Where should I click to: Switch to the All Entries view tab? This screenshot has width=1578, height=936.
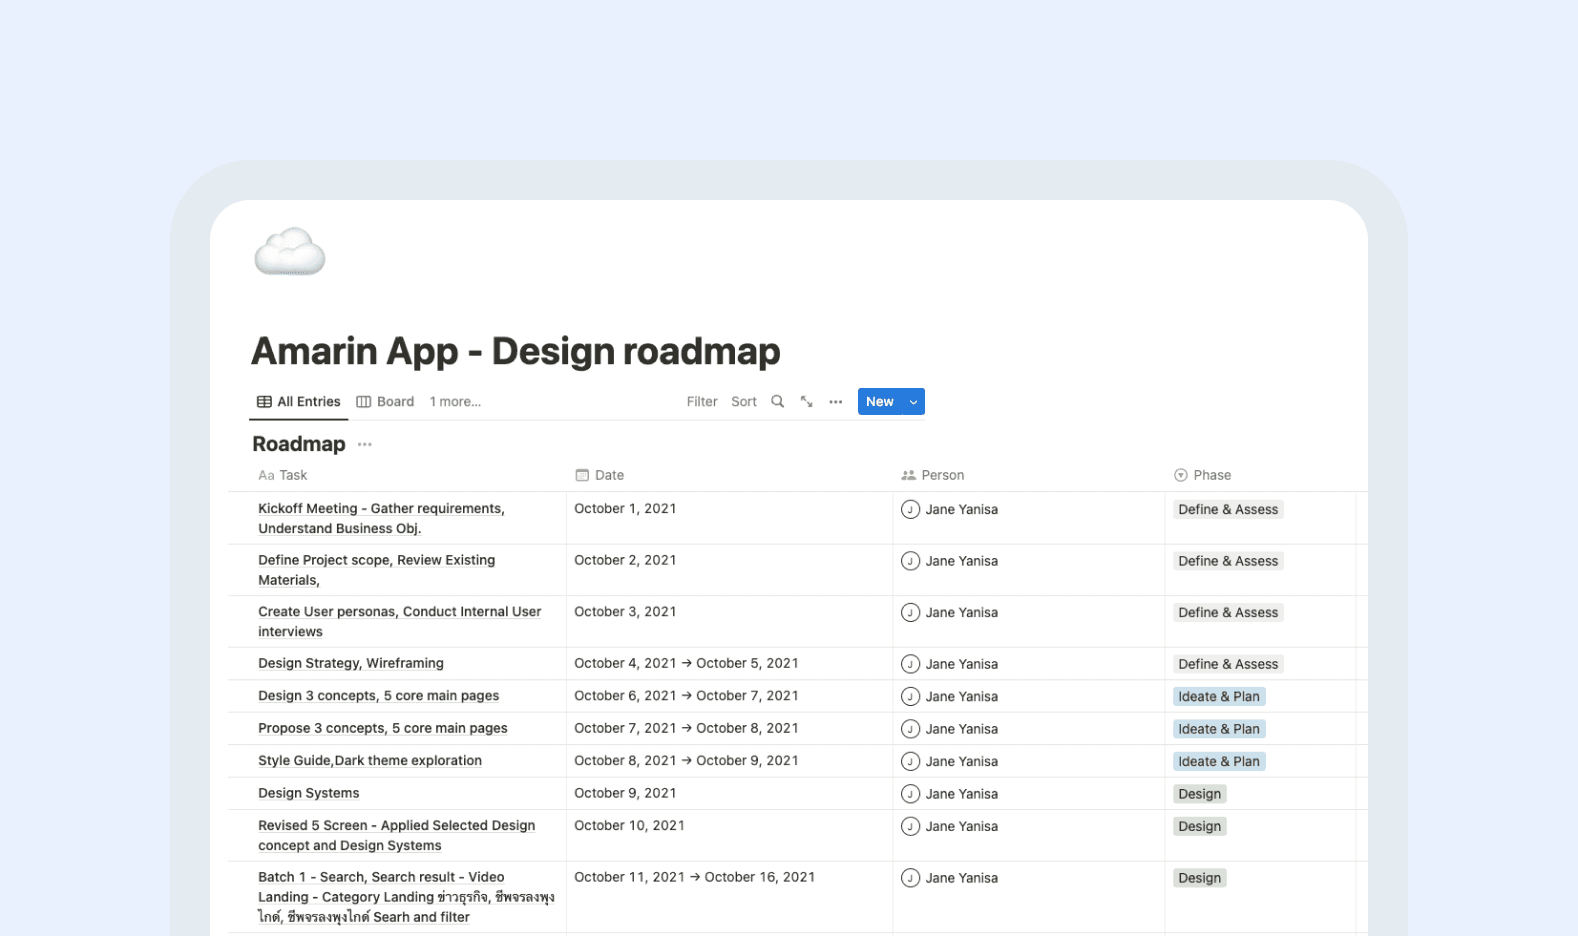point(299,402)
